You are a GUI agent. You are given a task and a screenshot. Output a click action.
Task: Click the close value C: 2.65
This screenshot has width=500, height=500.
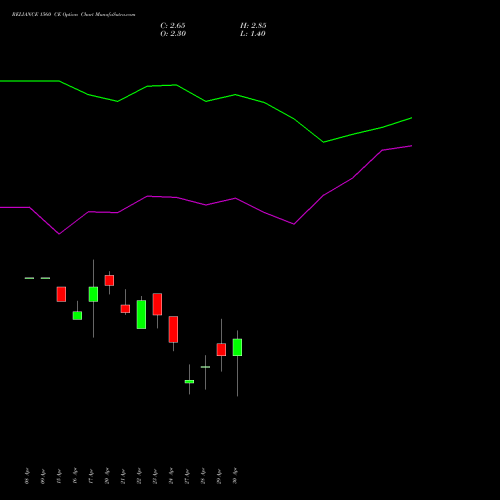tap(173, 25)
